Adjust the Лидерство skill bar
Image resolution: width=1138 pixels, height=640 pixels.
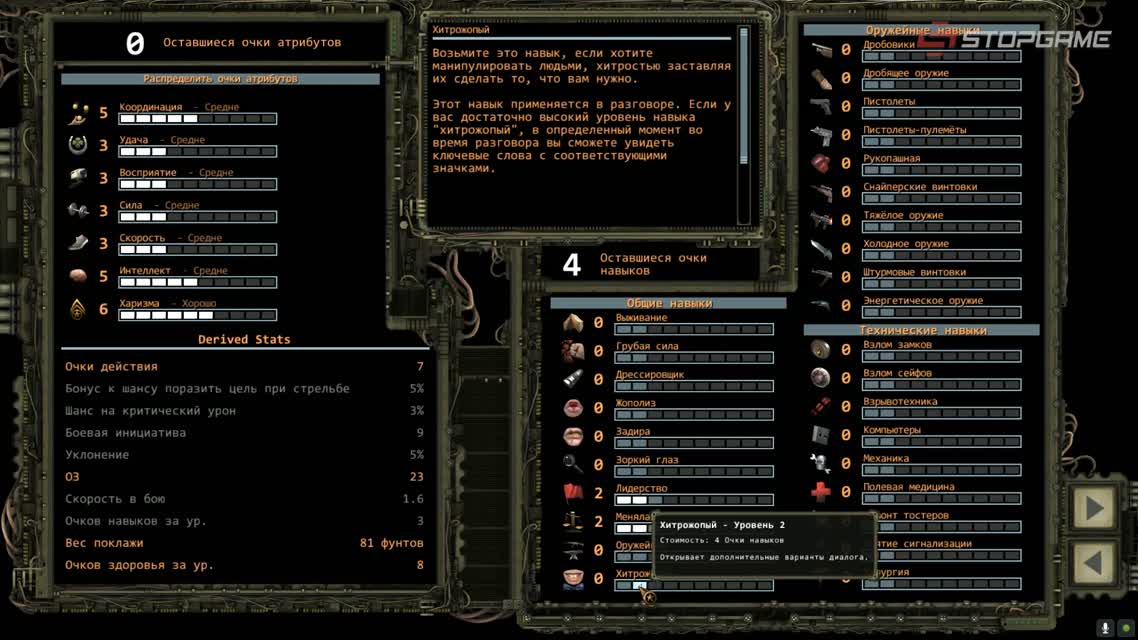point(694,500)
